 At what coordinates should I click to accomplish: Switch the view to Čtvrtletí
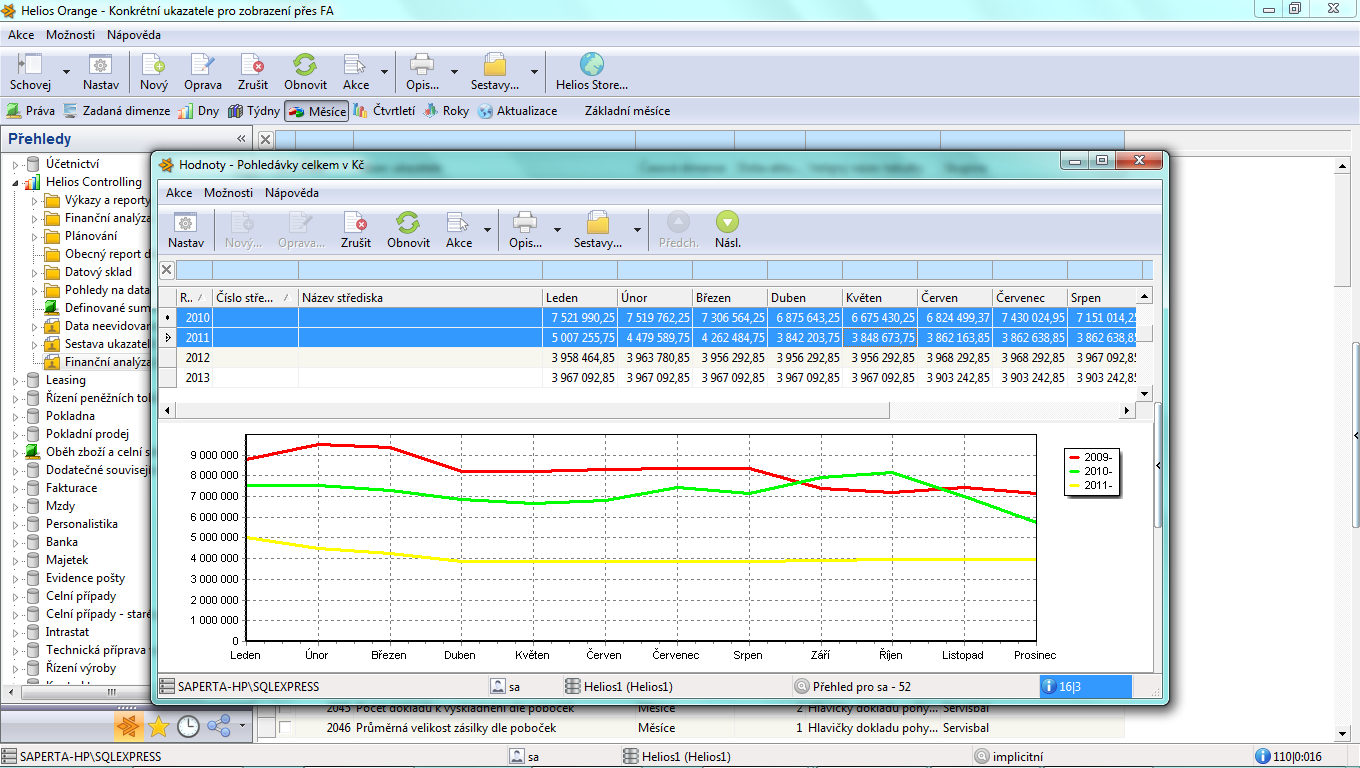coord(384,111)
